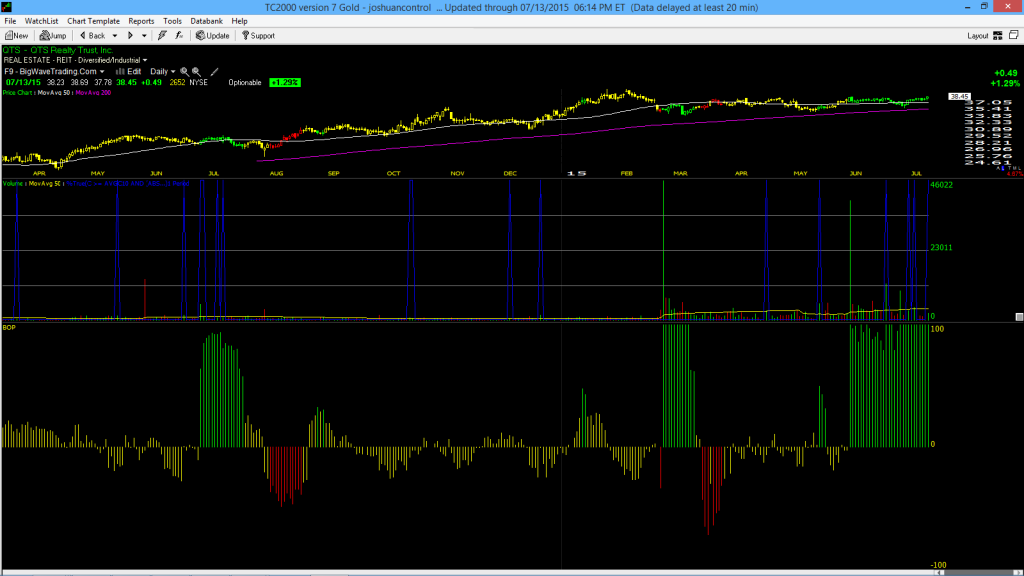Viewport: 1024px width, 576px height.
Task: Click the horizontal scrollbar right arrow
Action: (1016, 573)
